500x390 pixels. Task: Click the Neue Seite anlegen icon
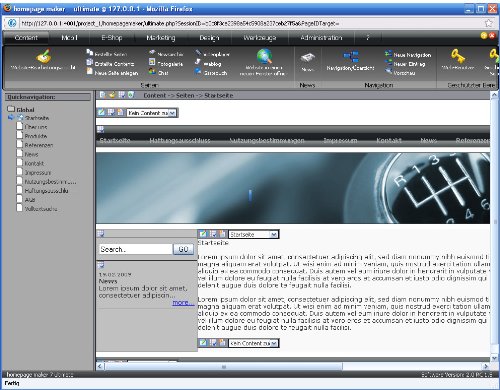coord(89,71)
